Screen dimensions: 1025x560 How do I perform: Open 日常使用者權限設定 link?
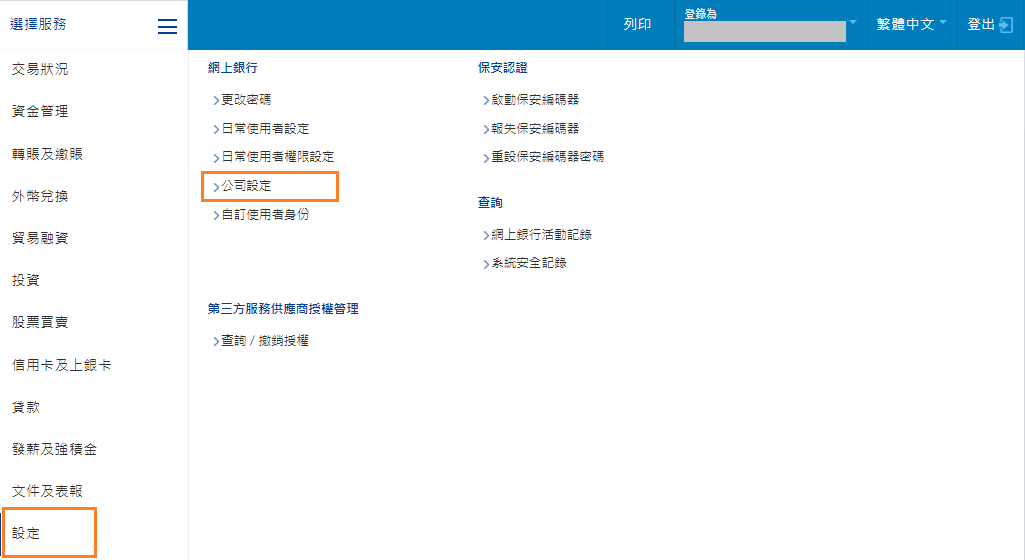click(x=277, y=157)
